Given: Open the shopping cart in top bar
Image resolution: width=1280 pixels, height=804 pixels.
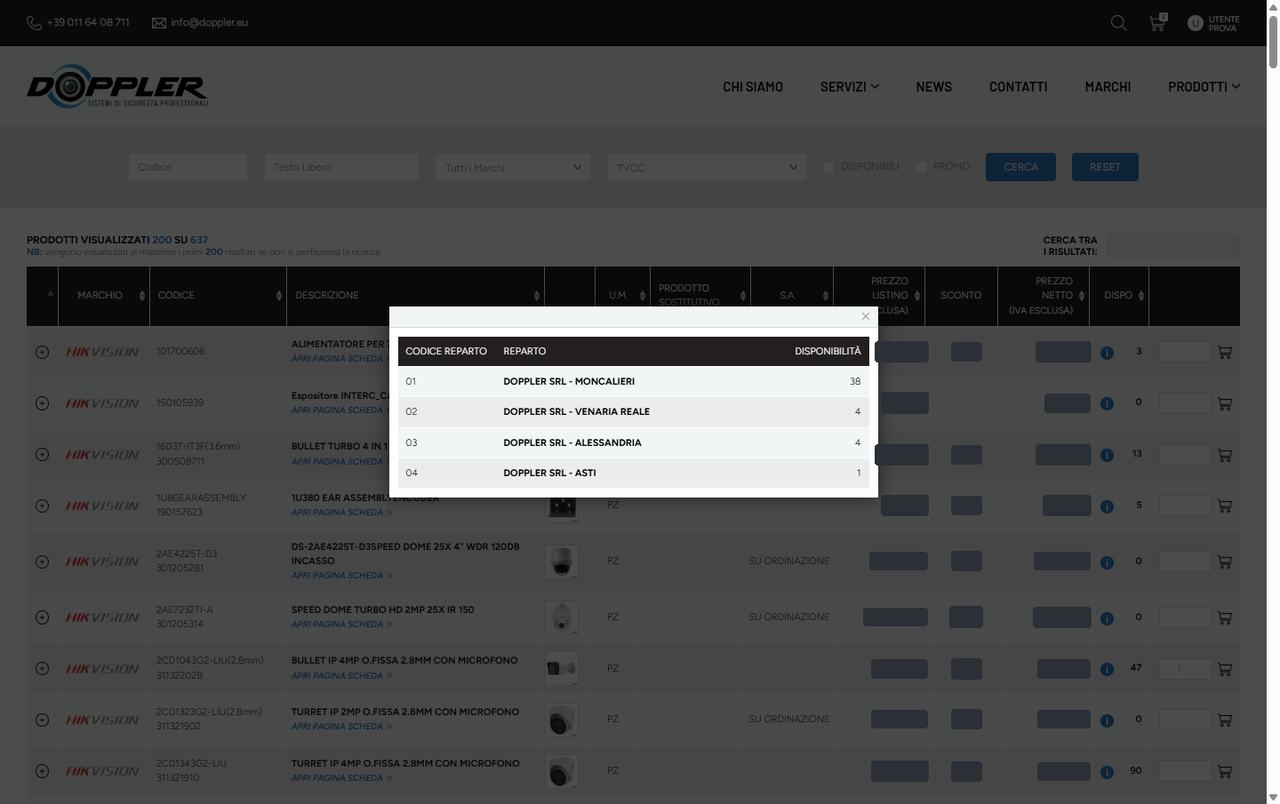Looking at the screenshot, I should [1157, 22].
